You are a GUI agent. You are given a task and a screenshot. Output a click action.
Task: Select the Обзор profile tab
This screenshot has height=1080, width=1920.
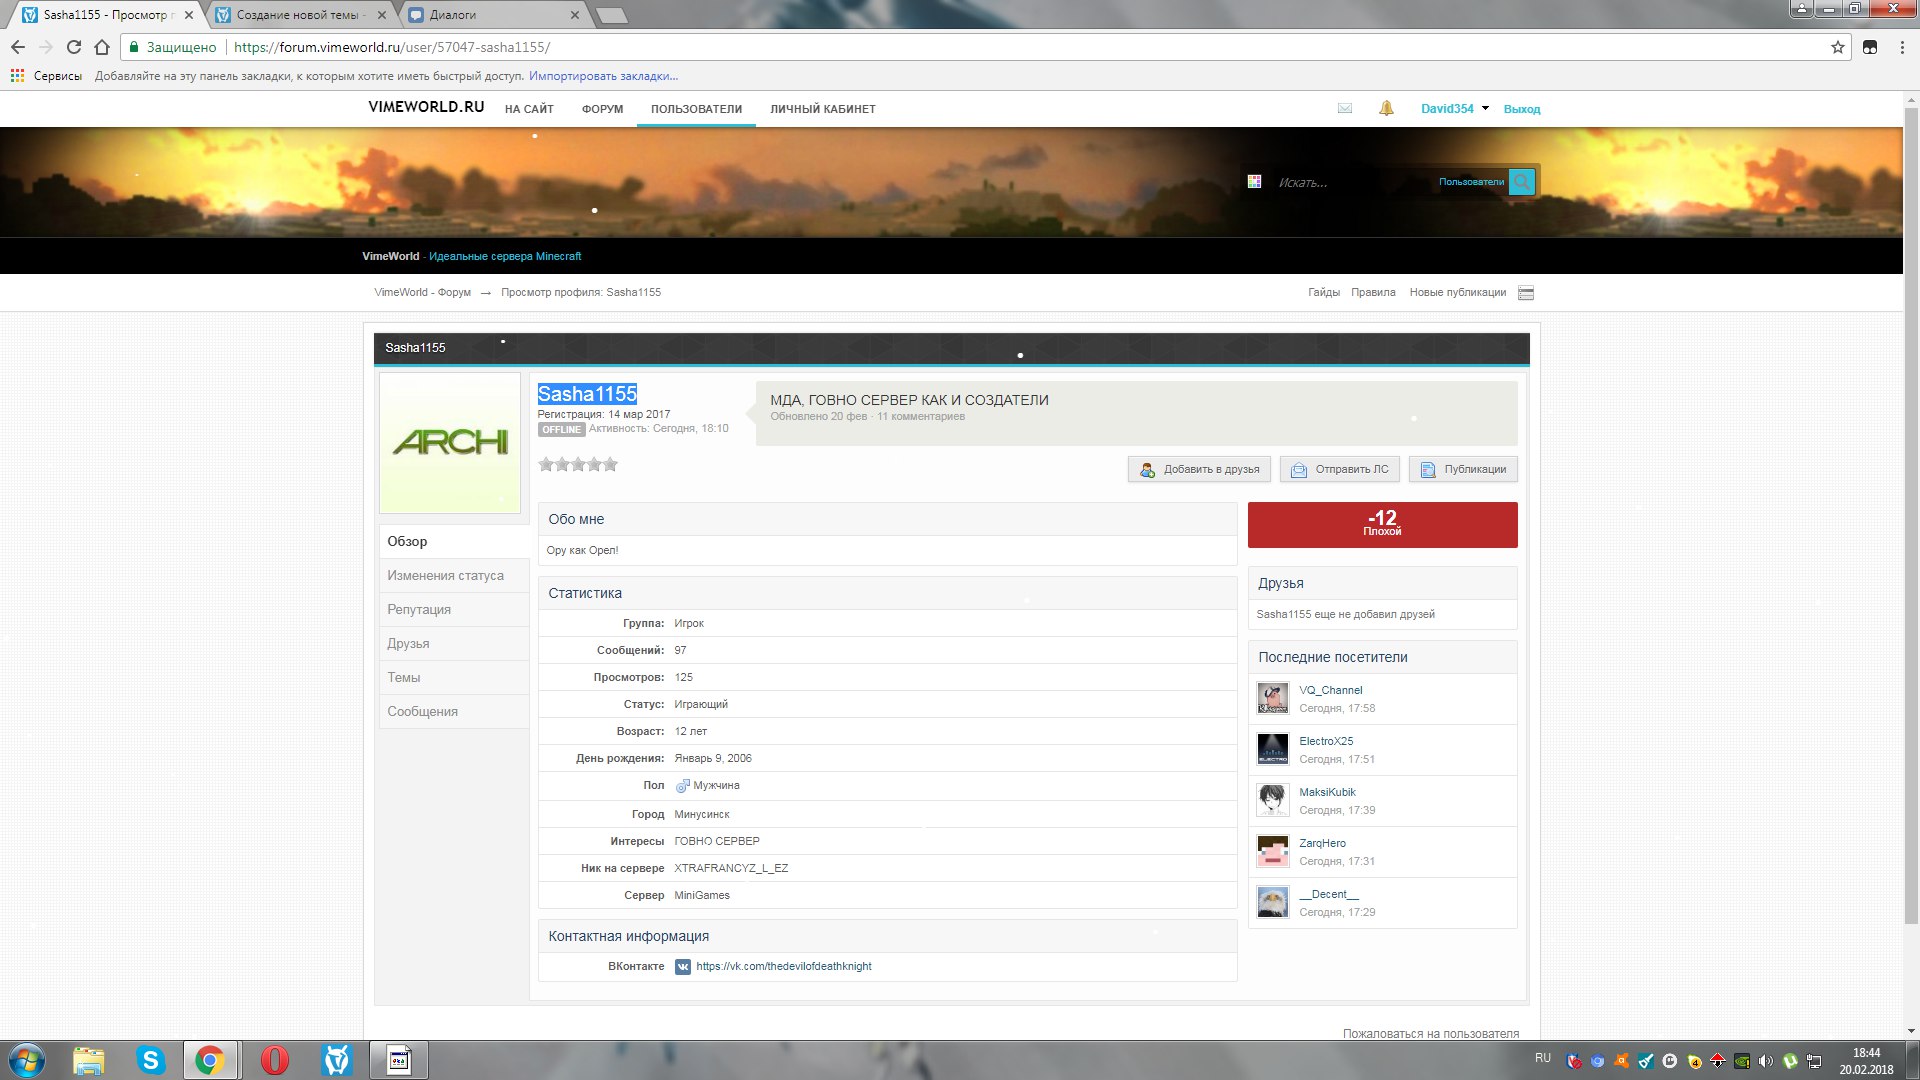pos(454,541)
